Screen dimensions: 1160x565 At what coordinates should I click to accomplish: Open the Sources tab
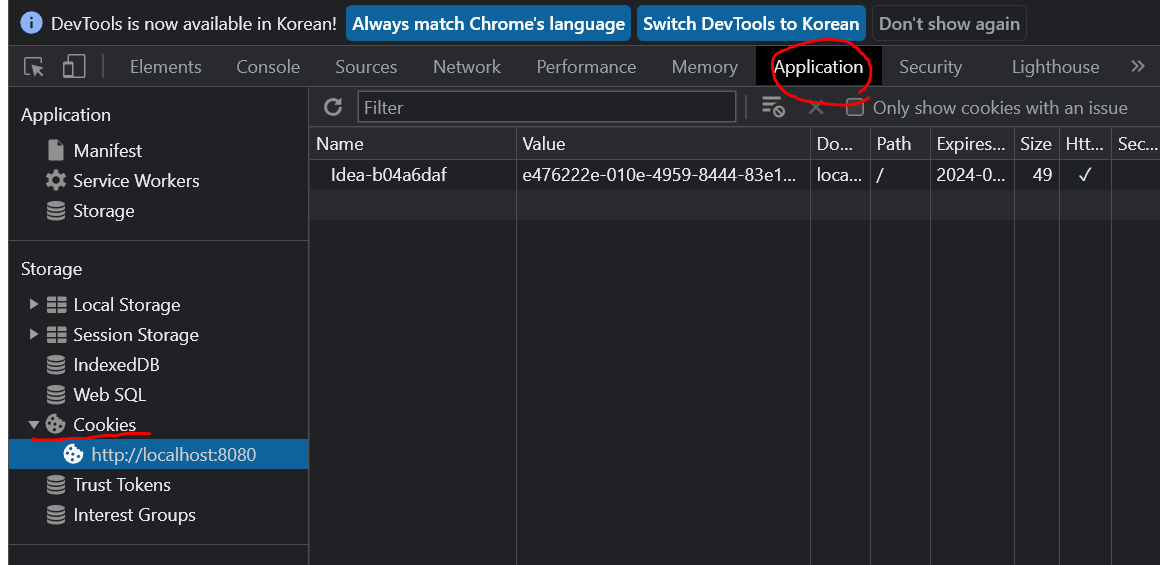(x=366, y=67)
